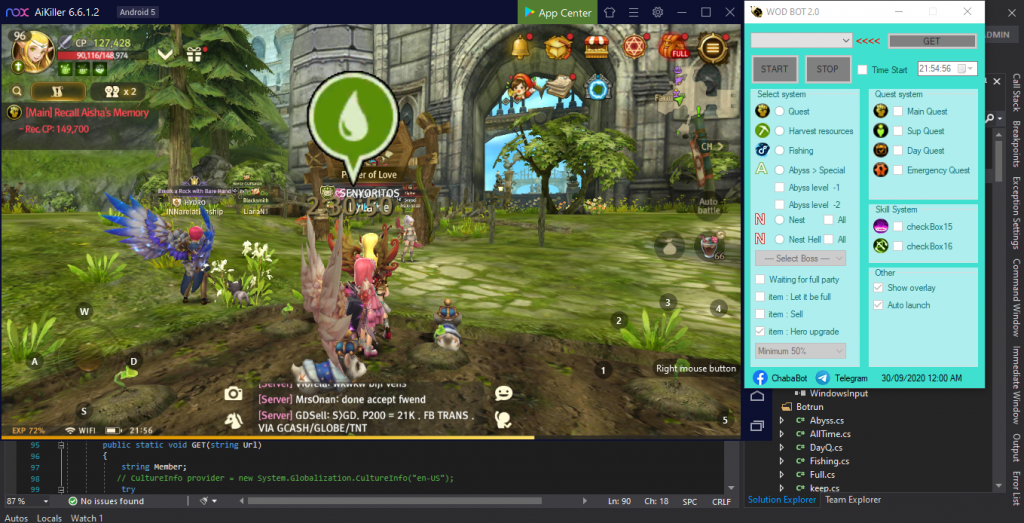1024x523 pixels.
Task: Select the Fishing radio button
Action: [x=780, y=150]
